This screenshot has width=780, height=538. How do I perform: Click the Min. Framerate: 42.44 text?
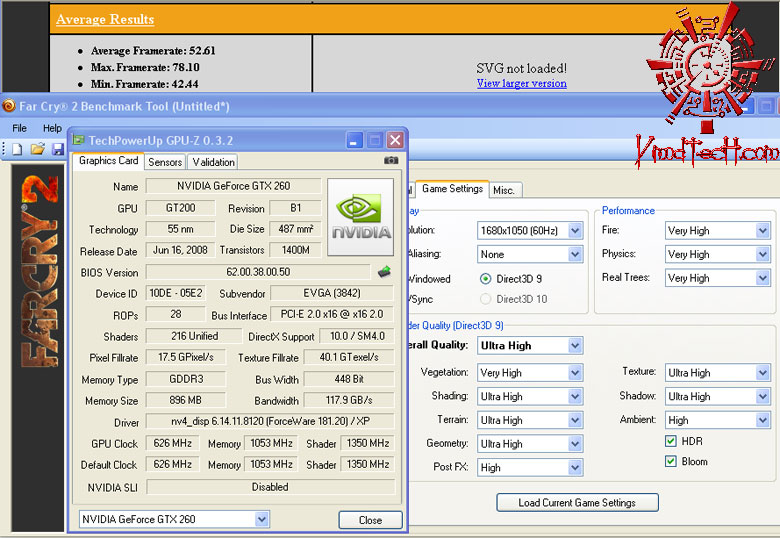[x=145, y=84]
